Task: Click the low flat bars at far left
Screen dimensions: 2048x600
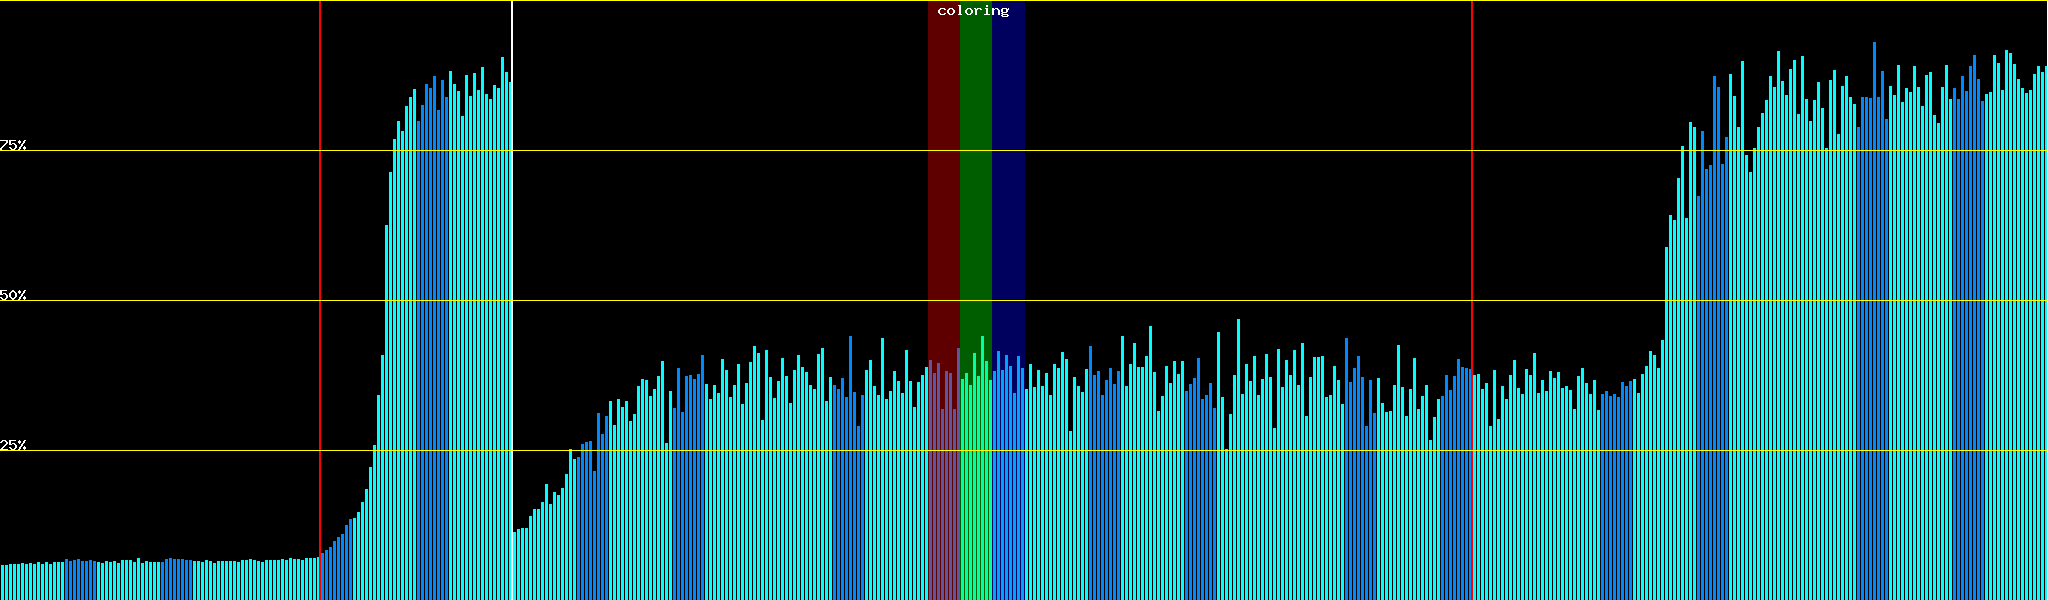Action: (x=150, y=580)
